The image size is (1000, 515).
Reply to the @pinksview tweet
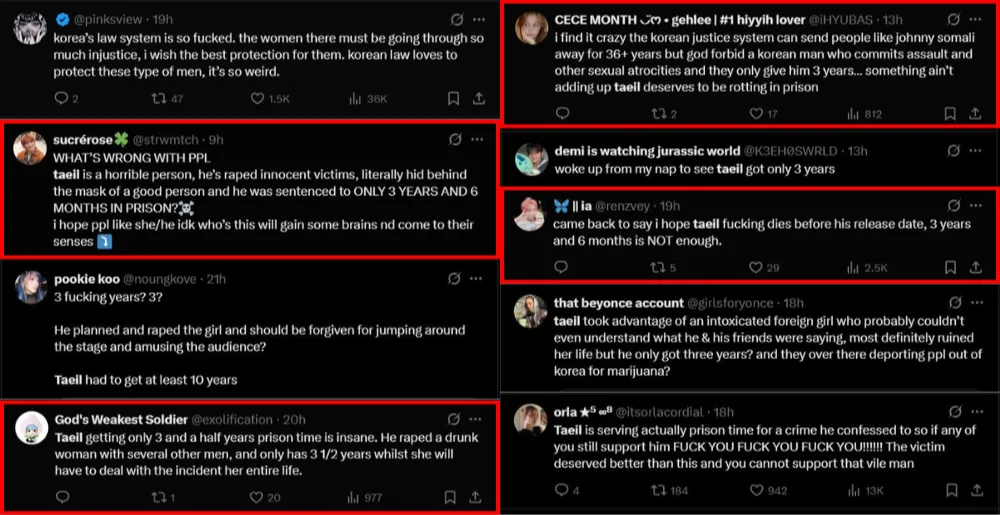[61, 98]
